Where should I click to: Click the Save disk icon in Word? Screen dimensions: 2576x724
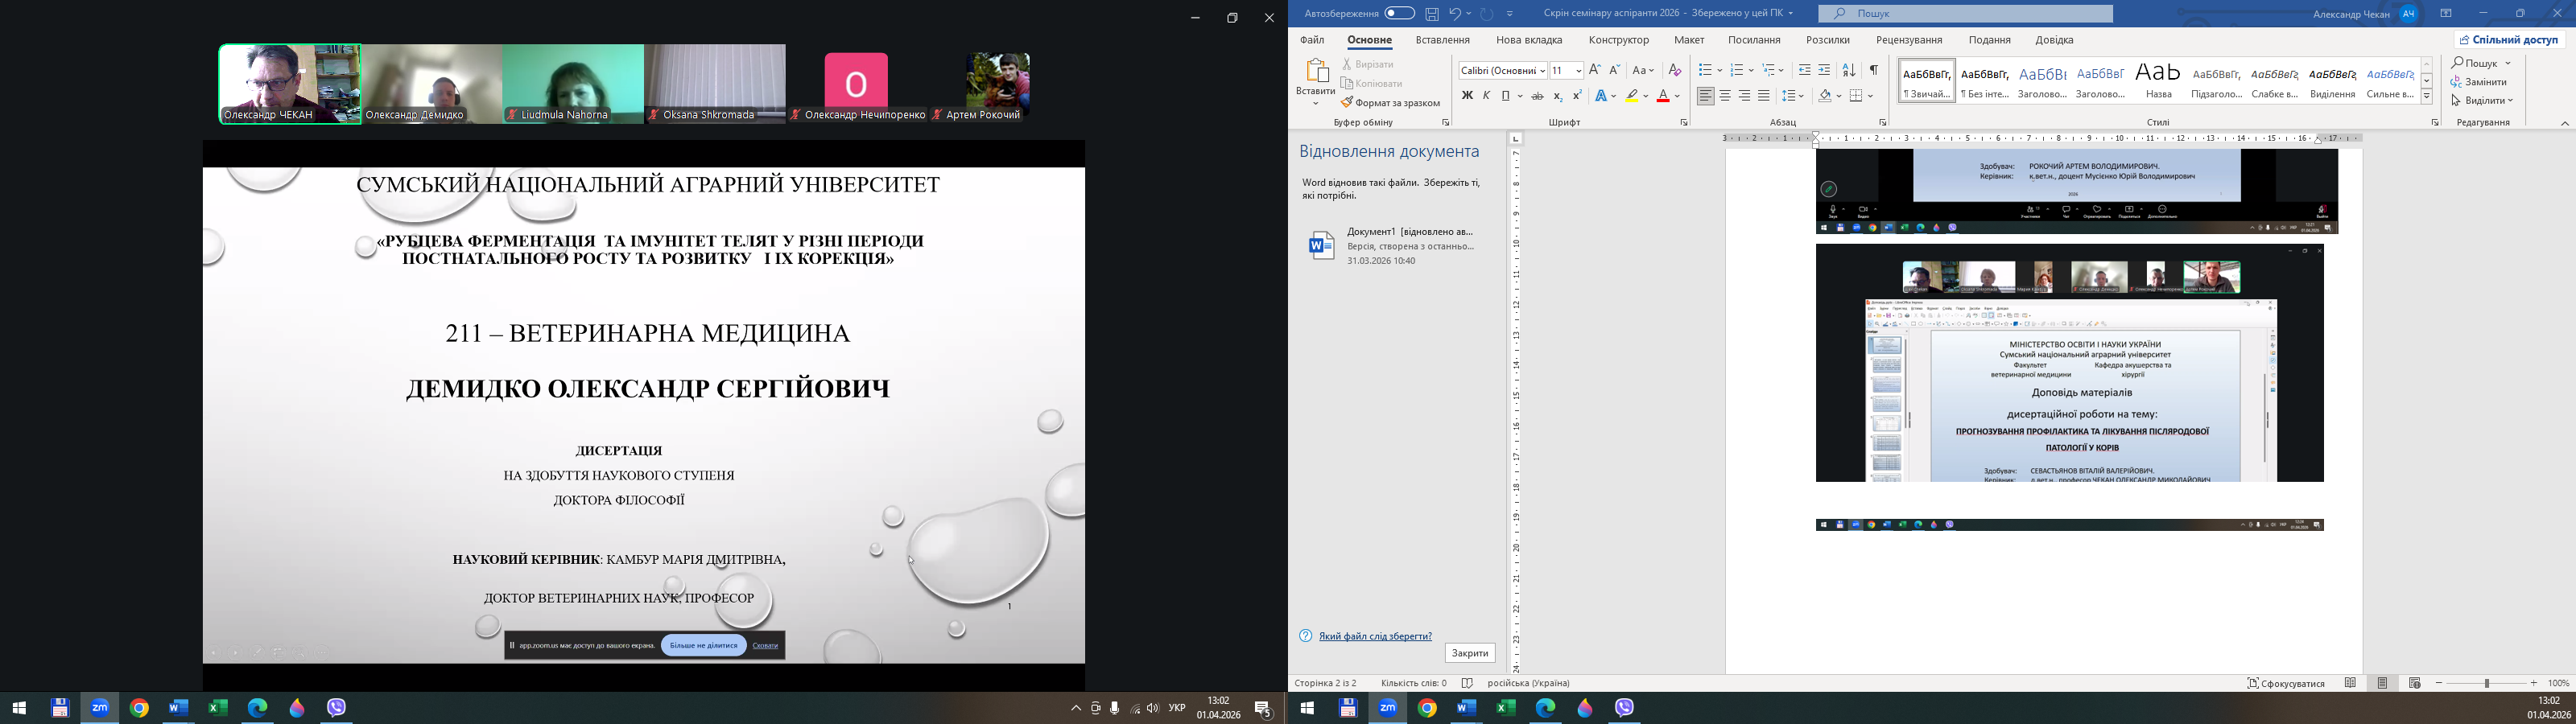coord(1432,14)
